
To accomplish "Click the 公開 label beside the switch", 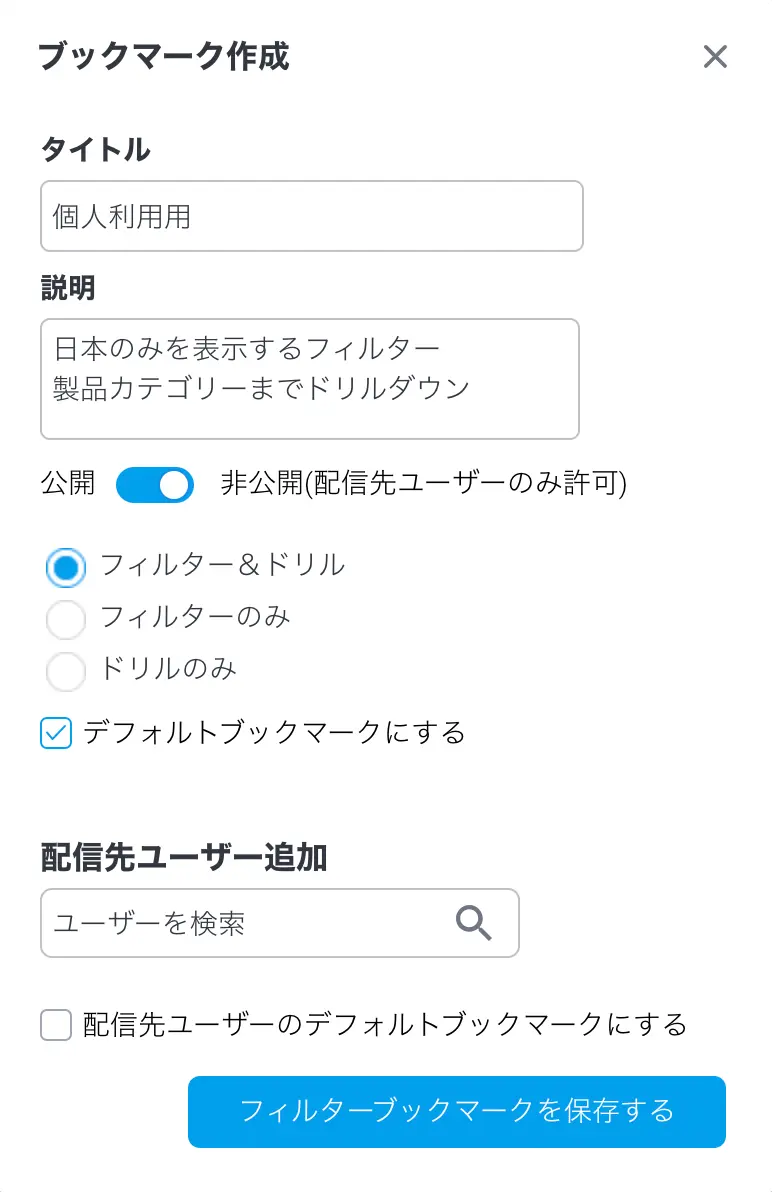I will pos(68,485).
